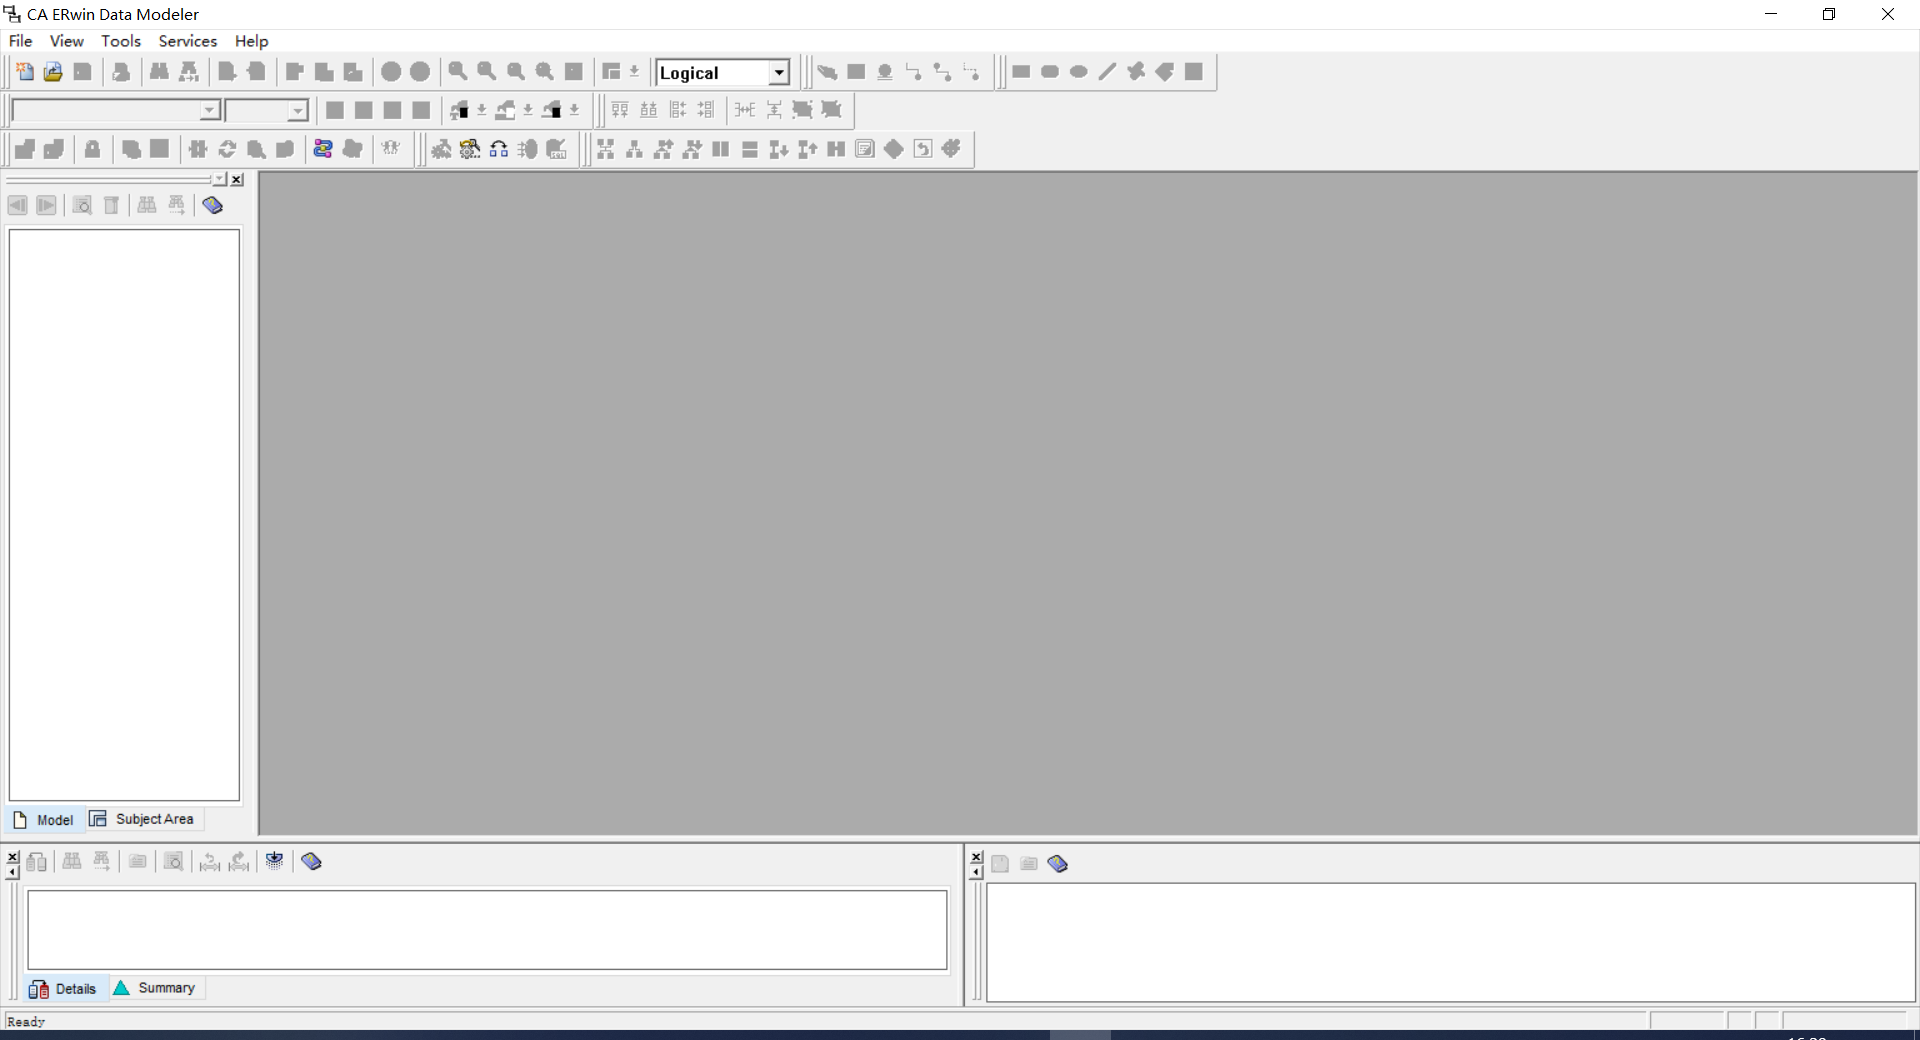The width and height of the screenshot is (1920, 1040).
Task: Create a new model file
Action: (24, 71)
